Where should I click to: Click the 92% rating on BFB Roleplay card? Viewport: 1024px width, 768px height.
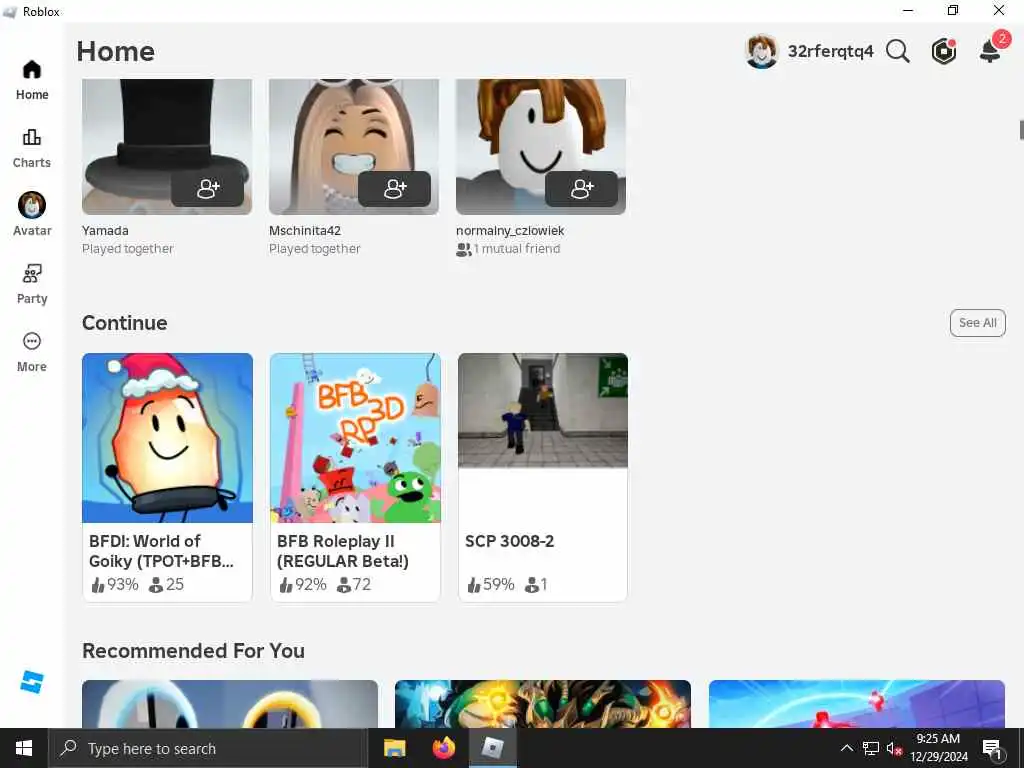[x=303, y=584]
